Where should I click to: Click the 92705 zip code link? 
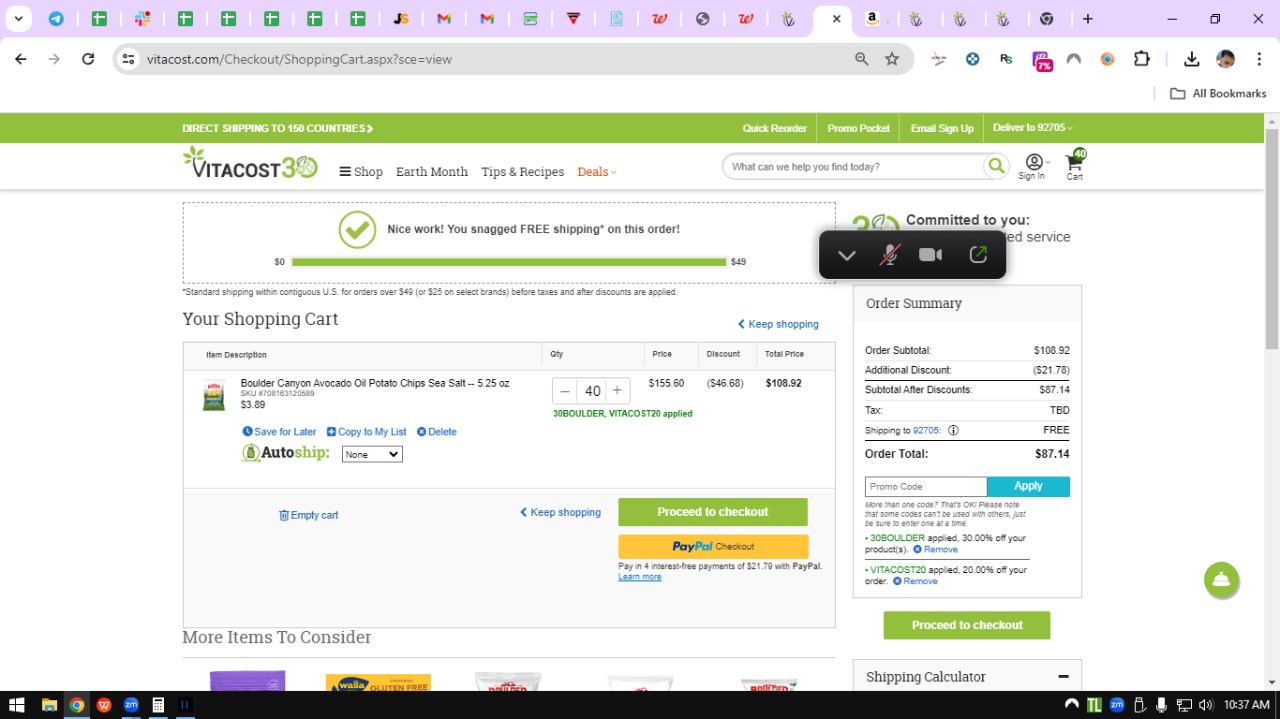(x=926, y=431)
